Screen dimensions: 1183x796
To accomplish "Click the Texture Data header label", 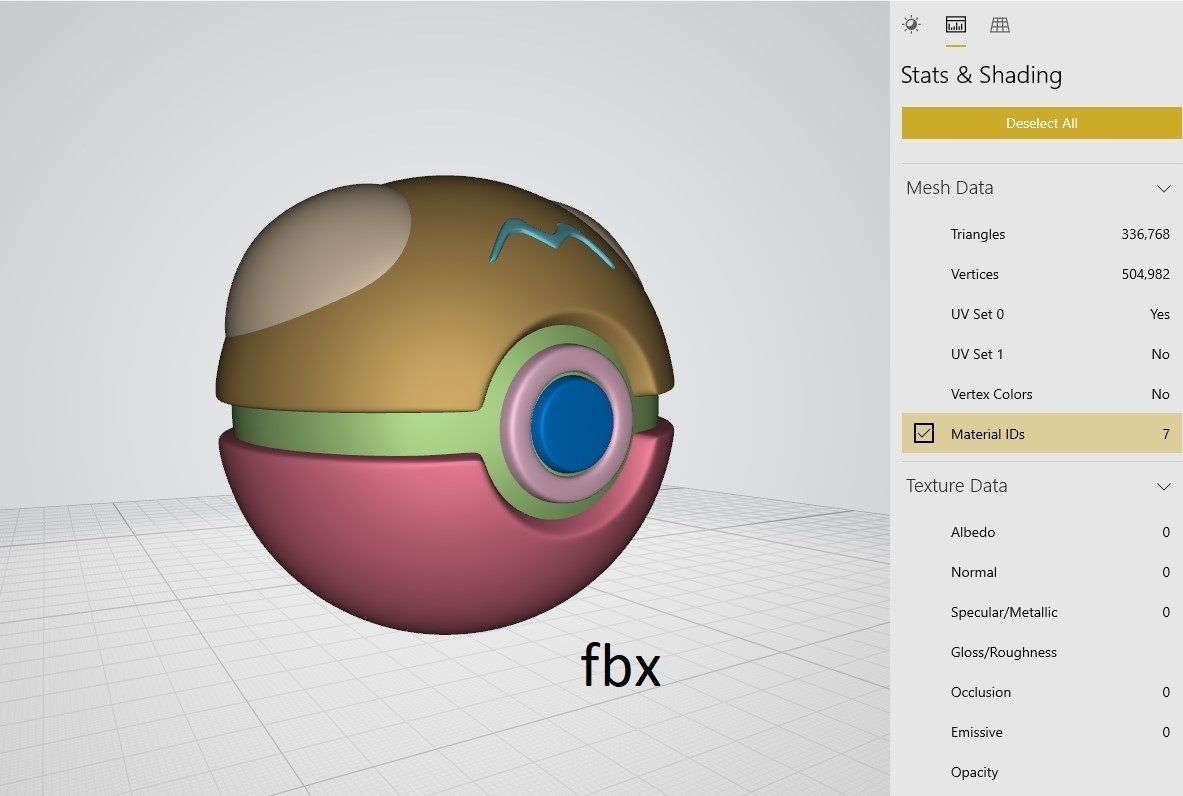I will pos(956,486).
